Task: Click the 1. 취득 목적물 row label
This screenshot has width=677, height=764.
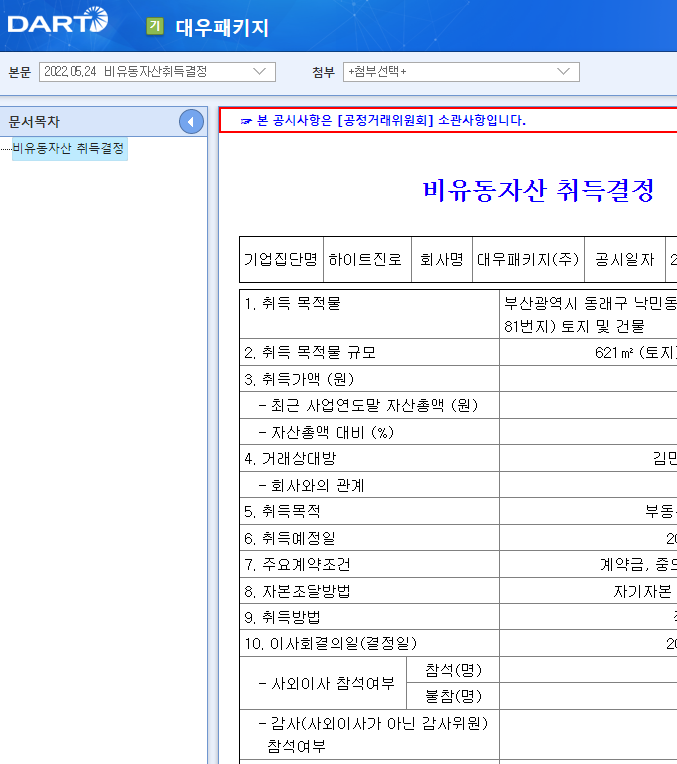Action: 292,304
